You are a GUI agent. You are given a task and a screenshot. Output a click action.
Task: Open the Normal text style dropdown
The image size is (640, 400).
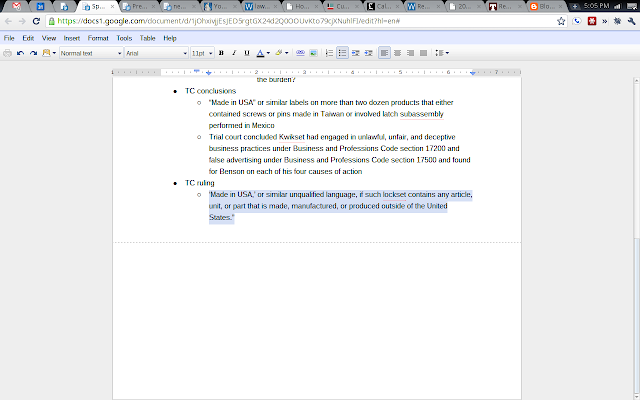tap(91, 53)
